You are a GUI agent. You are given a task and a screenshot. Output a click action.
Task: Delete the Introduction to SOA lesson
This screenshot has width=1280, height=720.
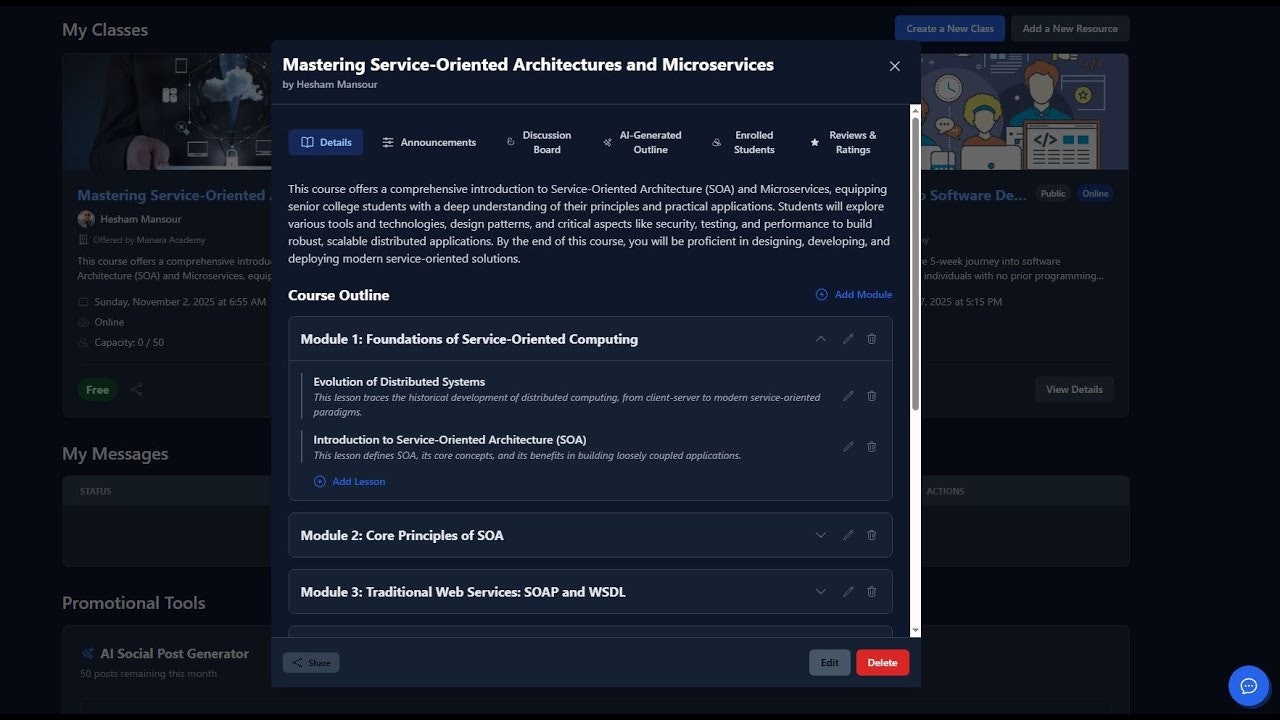tap(871, 447)
